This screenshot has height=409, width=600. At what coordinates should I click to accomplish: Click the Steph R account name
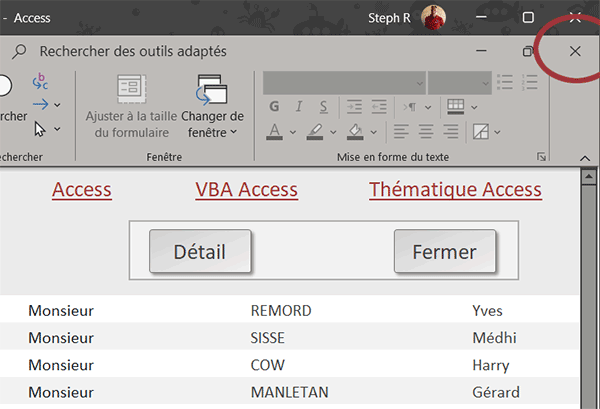tap(389, 18)
